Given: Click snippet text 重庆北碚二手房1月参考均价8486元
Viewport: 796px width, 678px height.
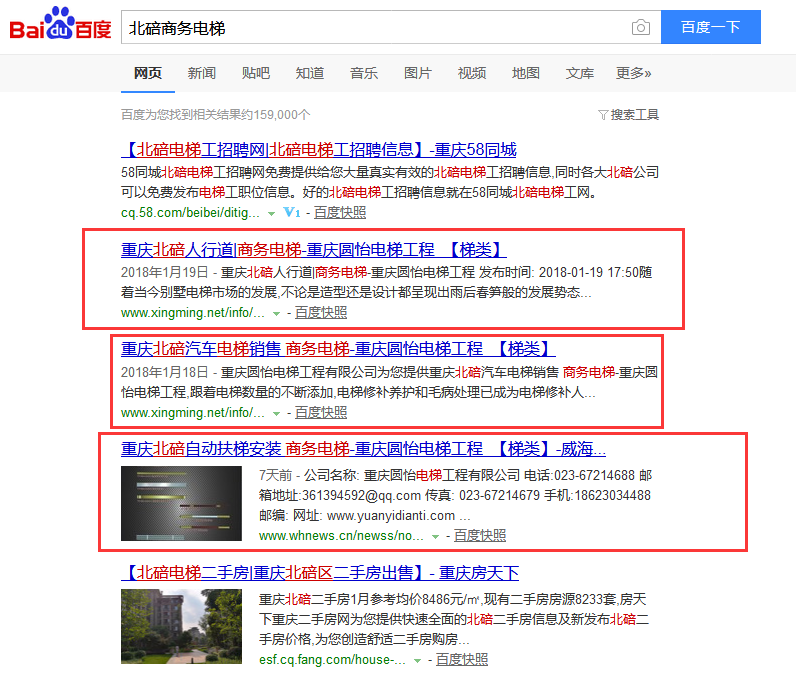Looking at the screenshot, I should point(454,619).
